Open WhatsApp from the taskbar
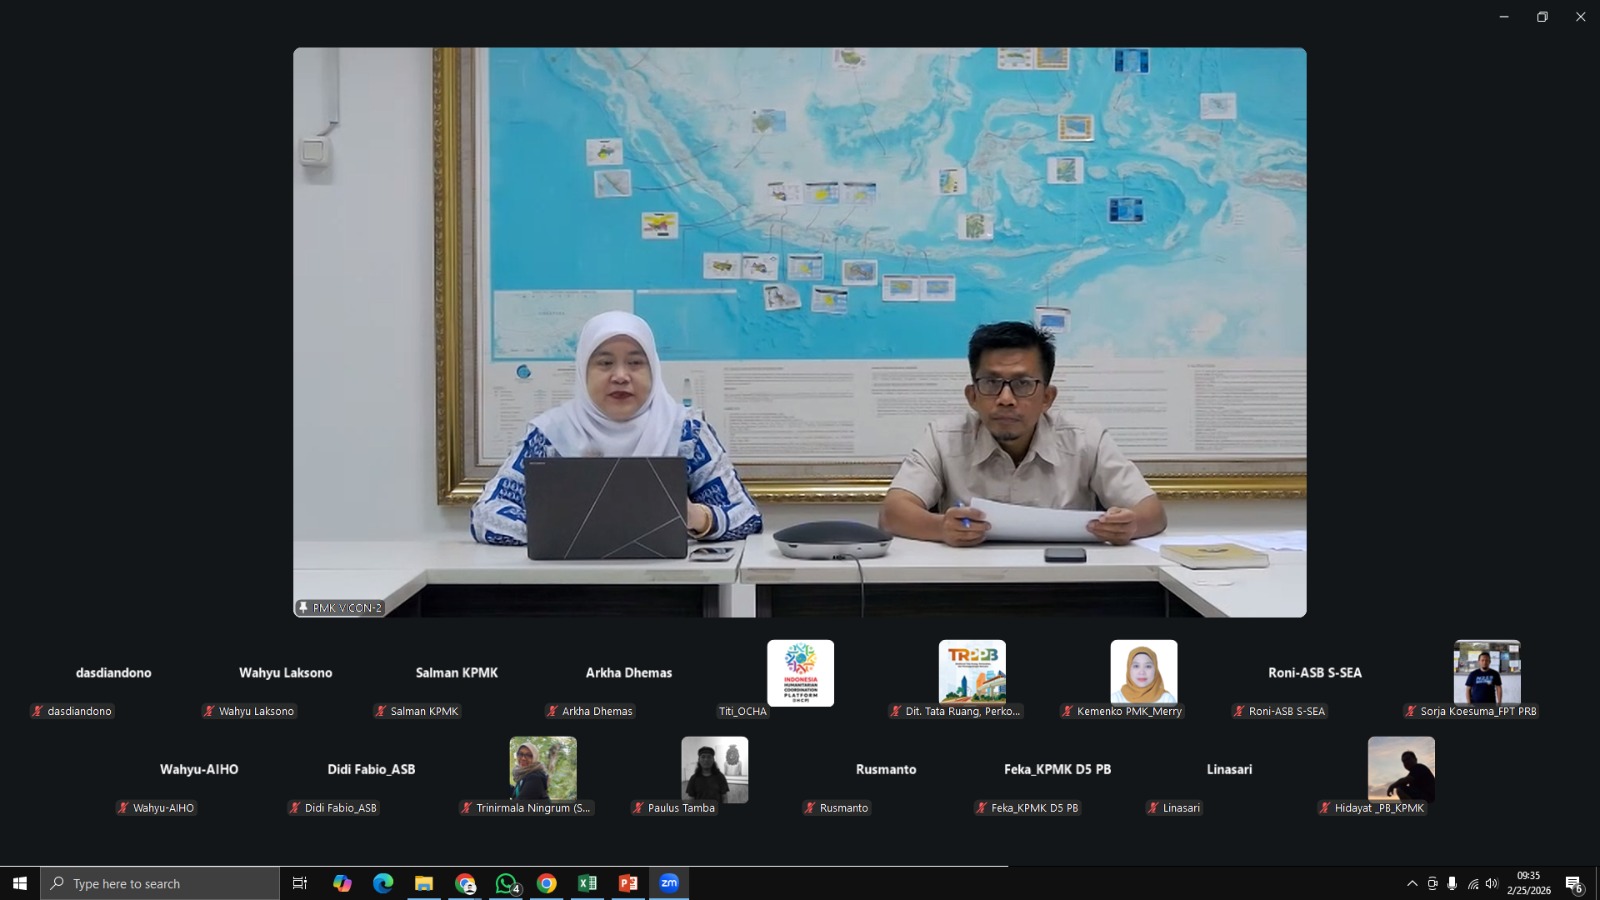This screenshot has width=1600, height=900. point(506,883)
